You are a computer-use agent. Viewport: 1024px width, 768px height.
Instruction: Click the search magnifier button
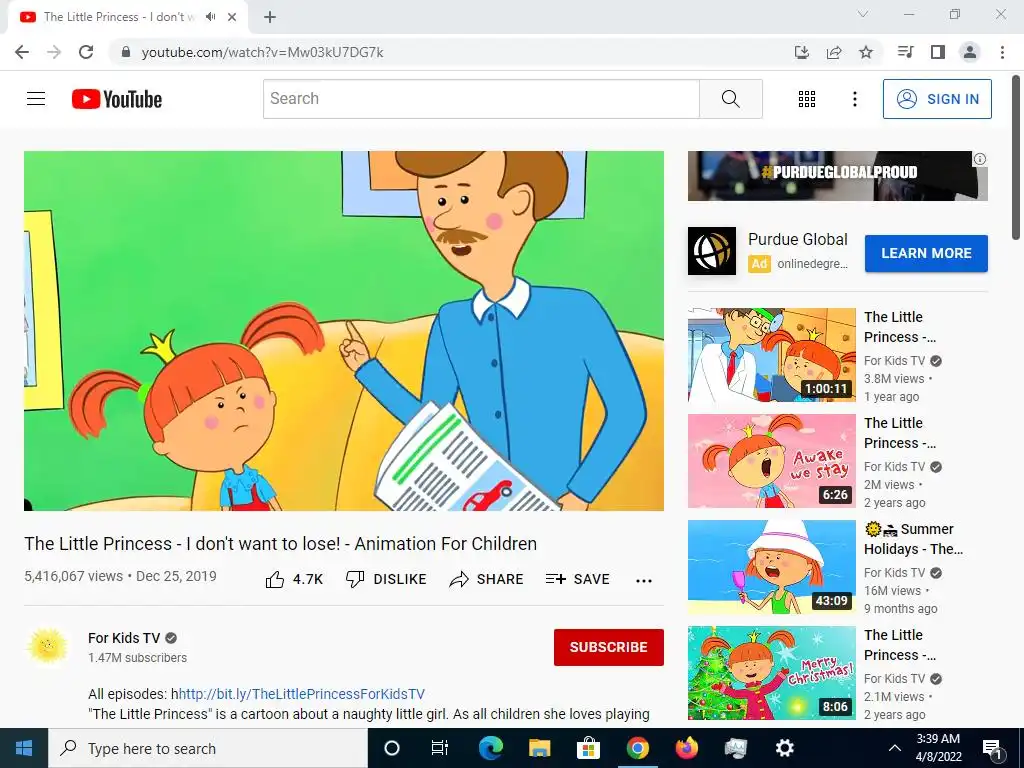coord(731,99)
